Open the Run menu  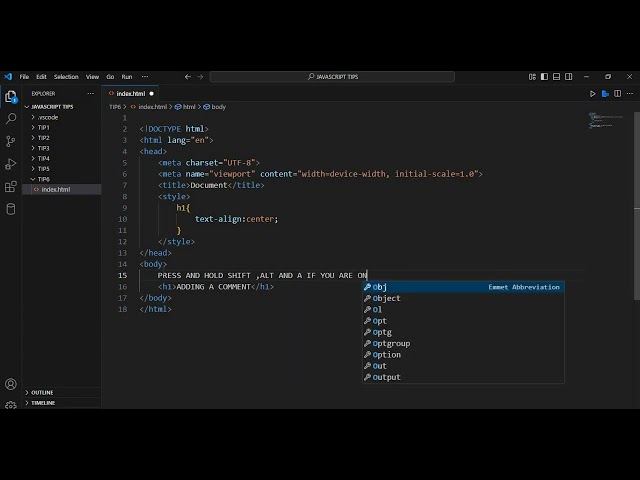(x=127, y=77)
